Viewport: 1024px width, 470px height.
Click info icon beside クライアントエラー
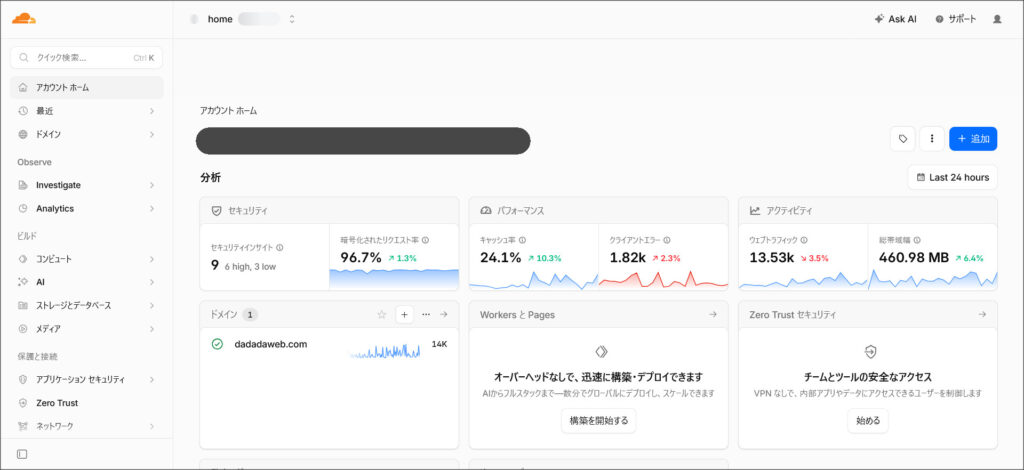point(667,240)
